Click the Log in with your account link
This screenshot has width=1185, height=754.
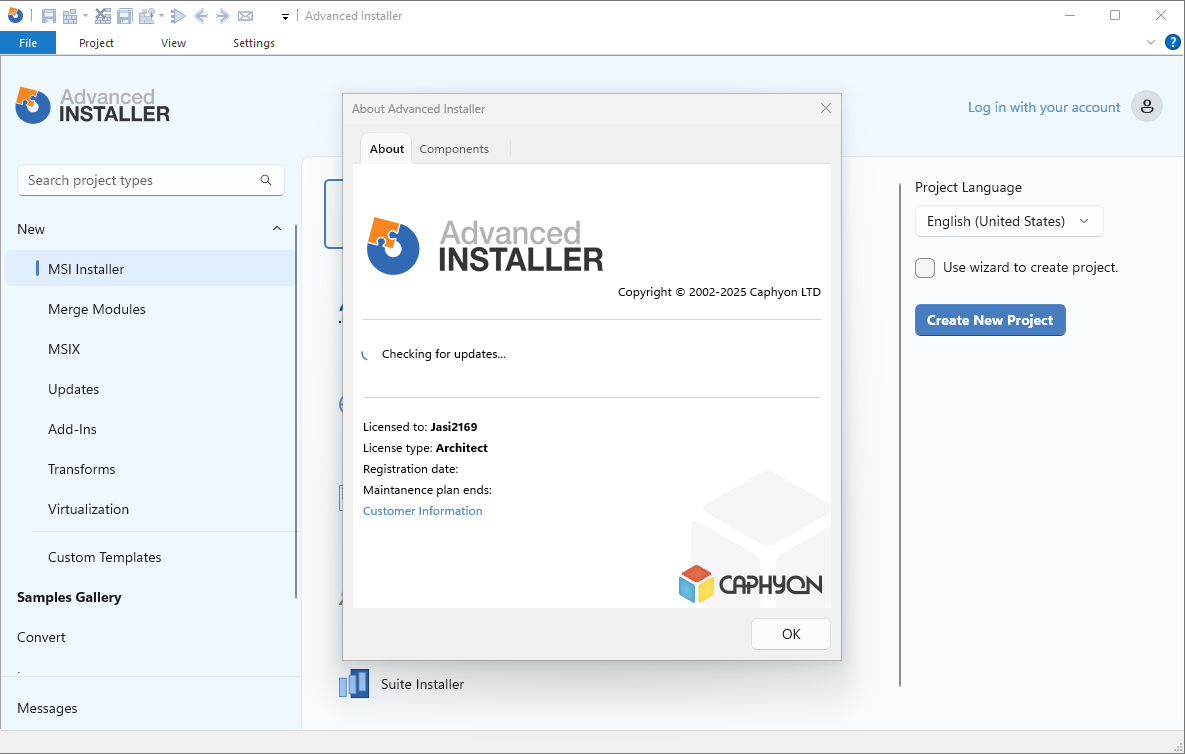pyautogui.click(x=1044, y=107)
